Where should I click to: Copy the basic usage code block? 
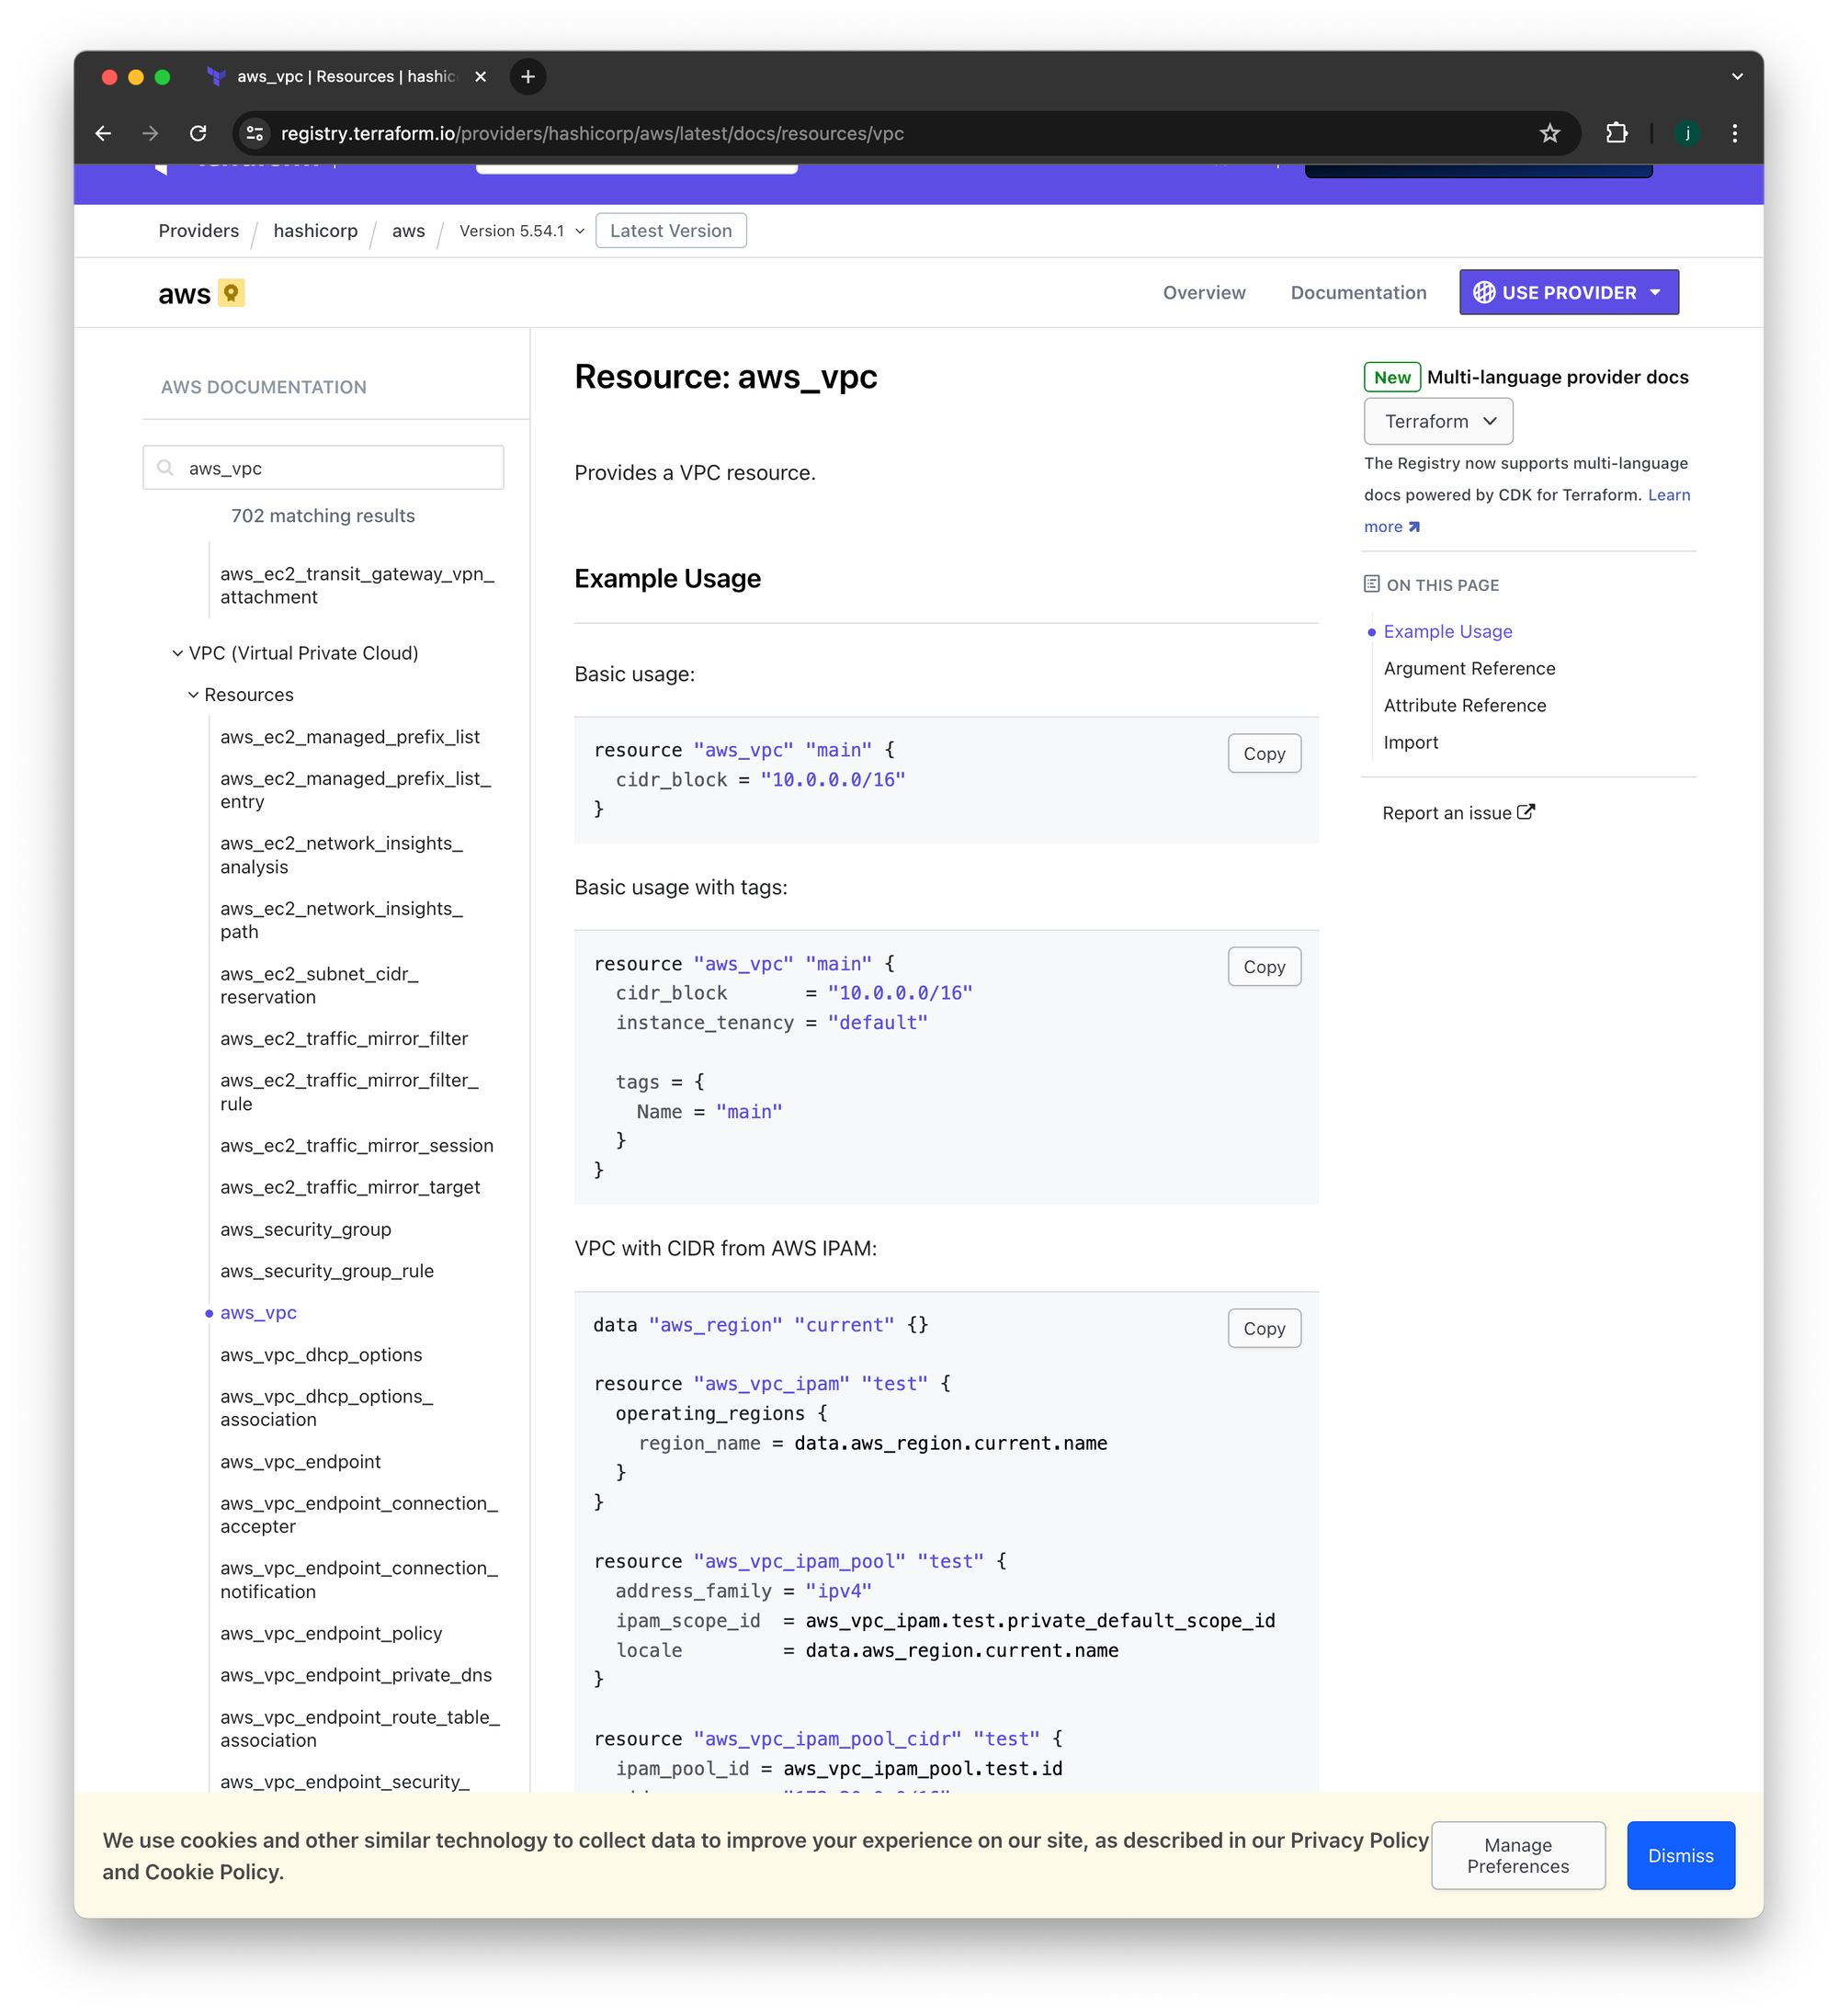[1264, 754]
